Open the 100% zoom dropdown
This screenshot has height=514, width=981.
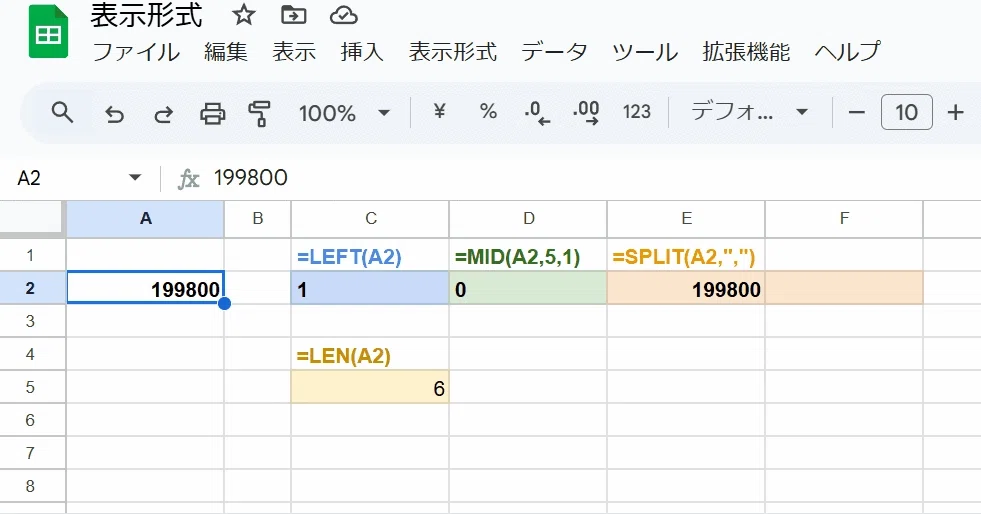pos(344,113)
